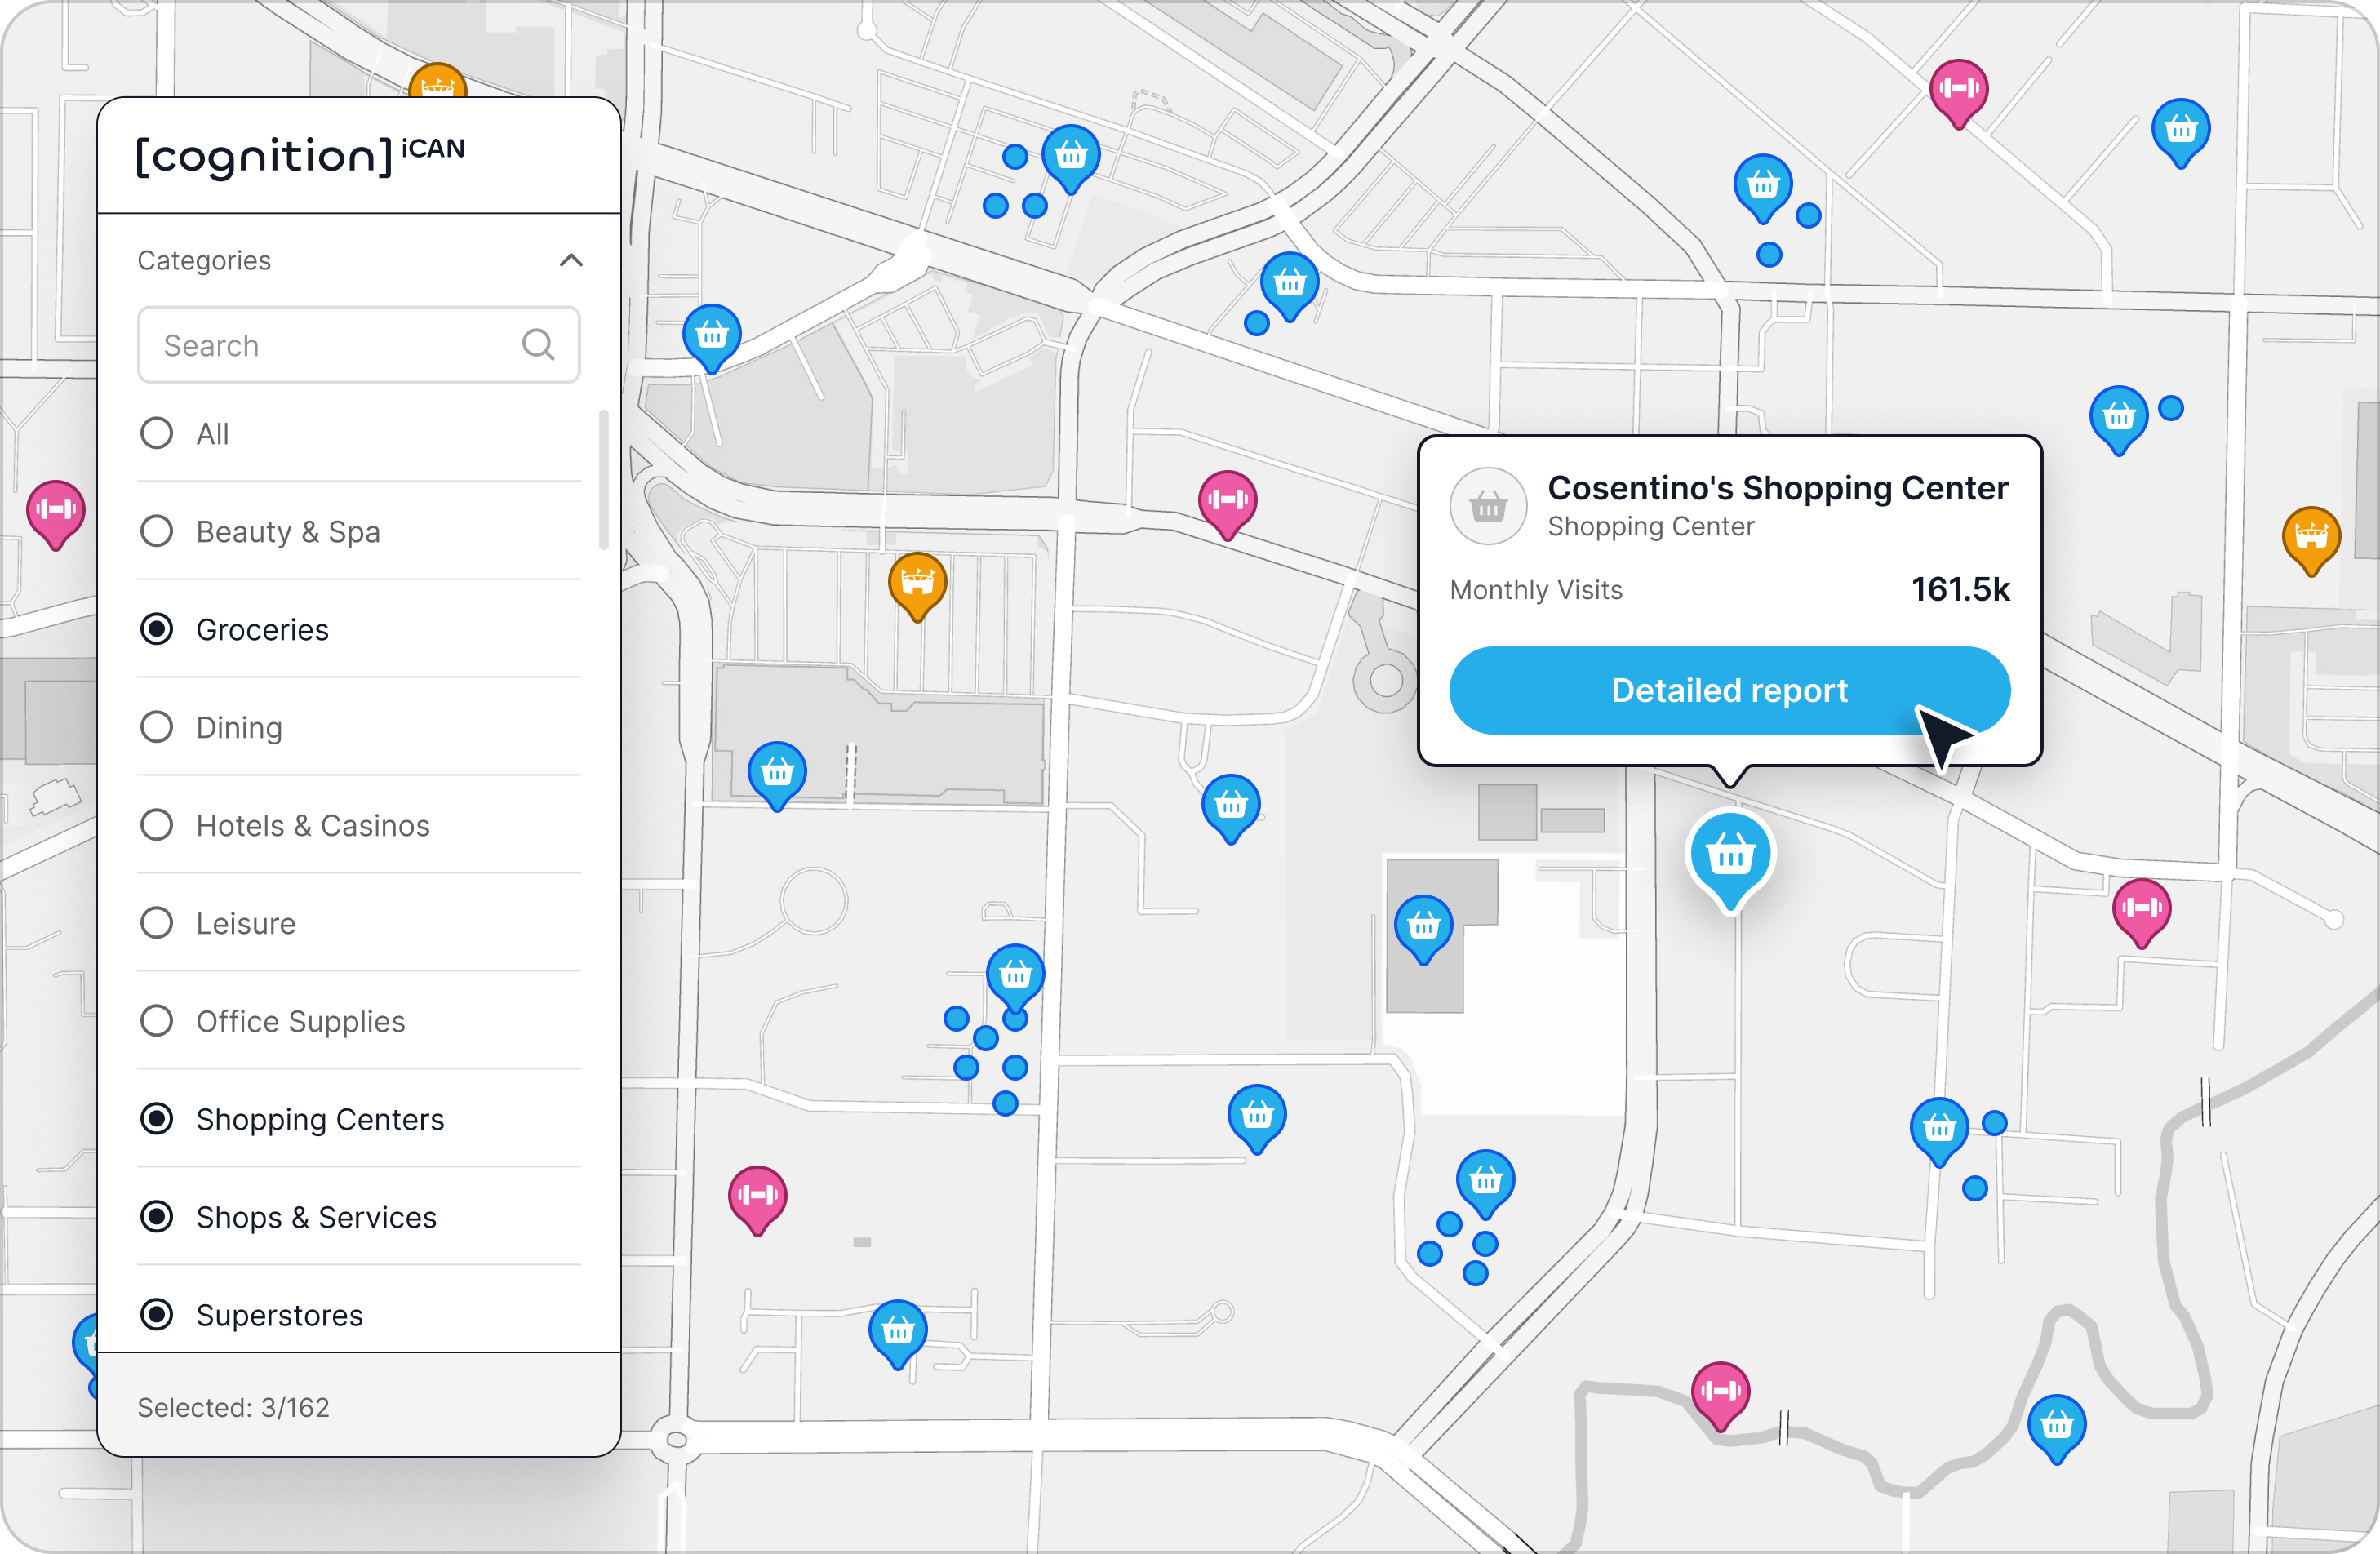This screenshot has width=2380, height=1554.
Task: Click the blue dot right of the upper-right basket pin
Action: [x=2170, y=408]
